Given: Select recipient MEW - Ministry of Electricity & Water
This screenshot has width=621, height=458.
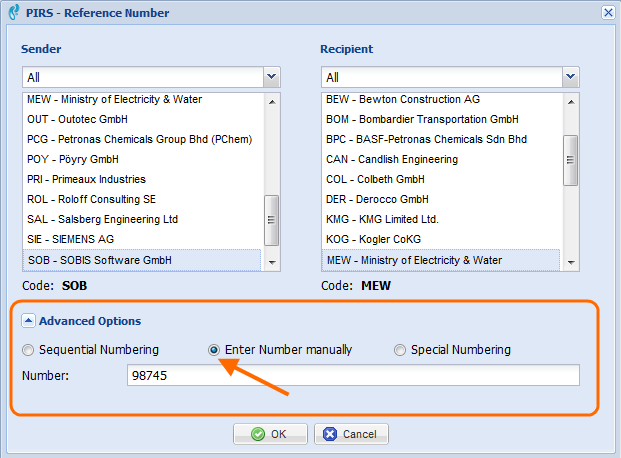Looking at the screenshot, I should tap(441, 260).
